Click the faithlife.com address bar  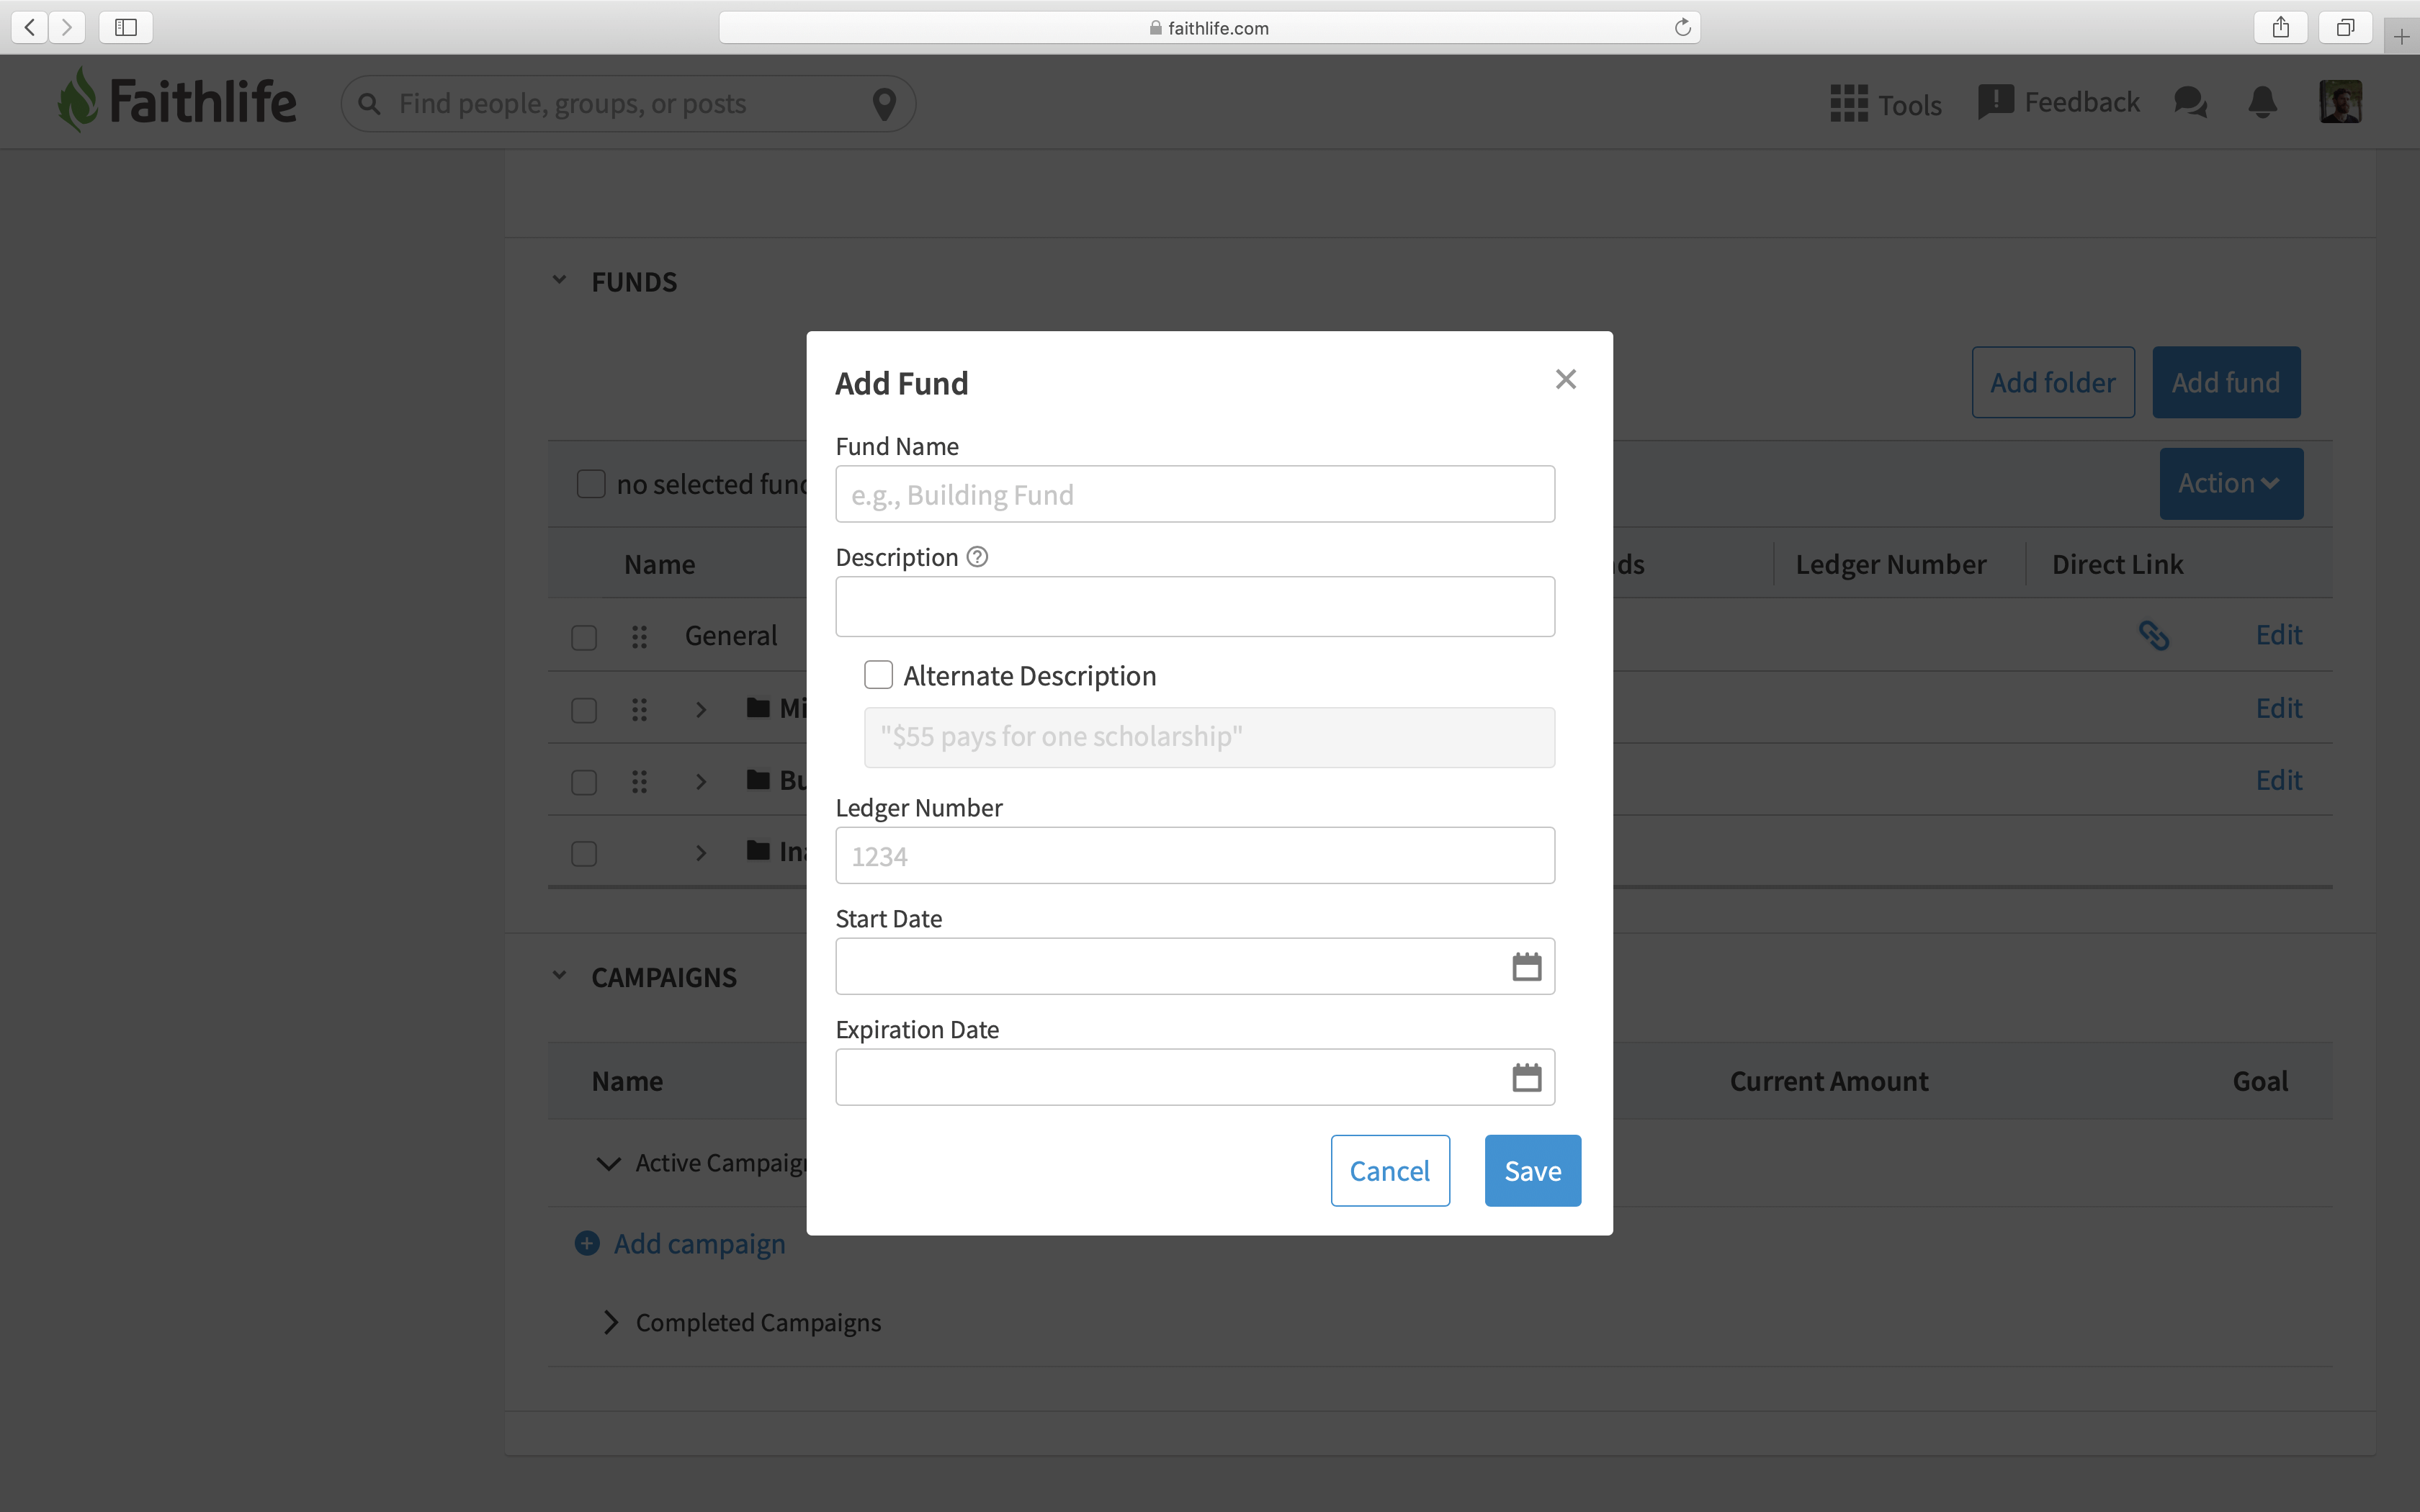click(x=1209, y=27)
